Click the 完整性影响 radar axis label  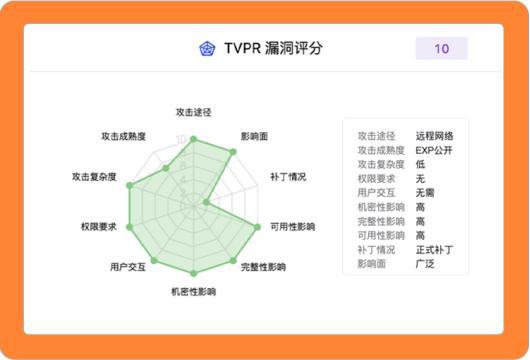(x=263, y=267)
